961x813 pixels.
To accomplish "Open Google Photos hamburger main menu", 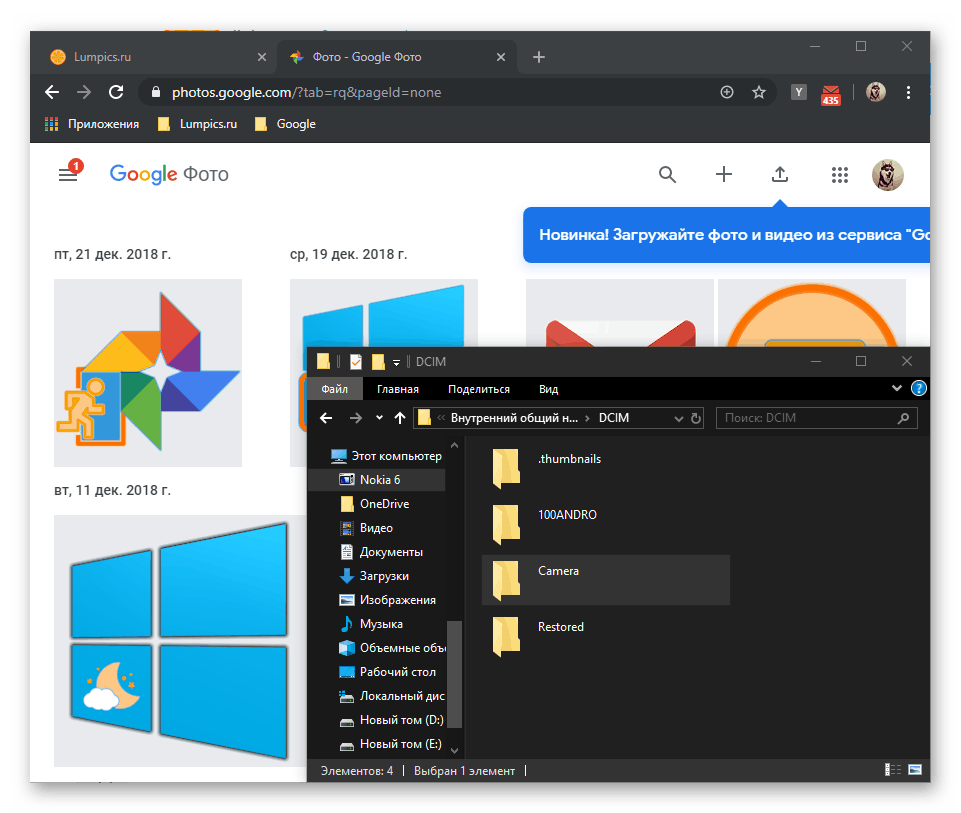I will tap(68, 175).
